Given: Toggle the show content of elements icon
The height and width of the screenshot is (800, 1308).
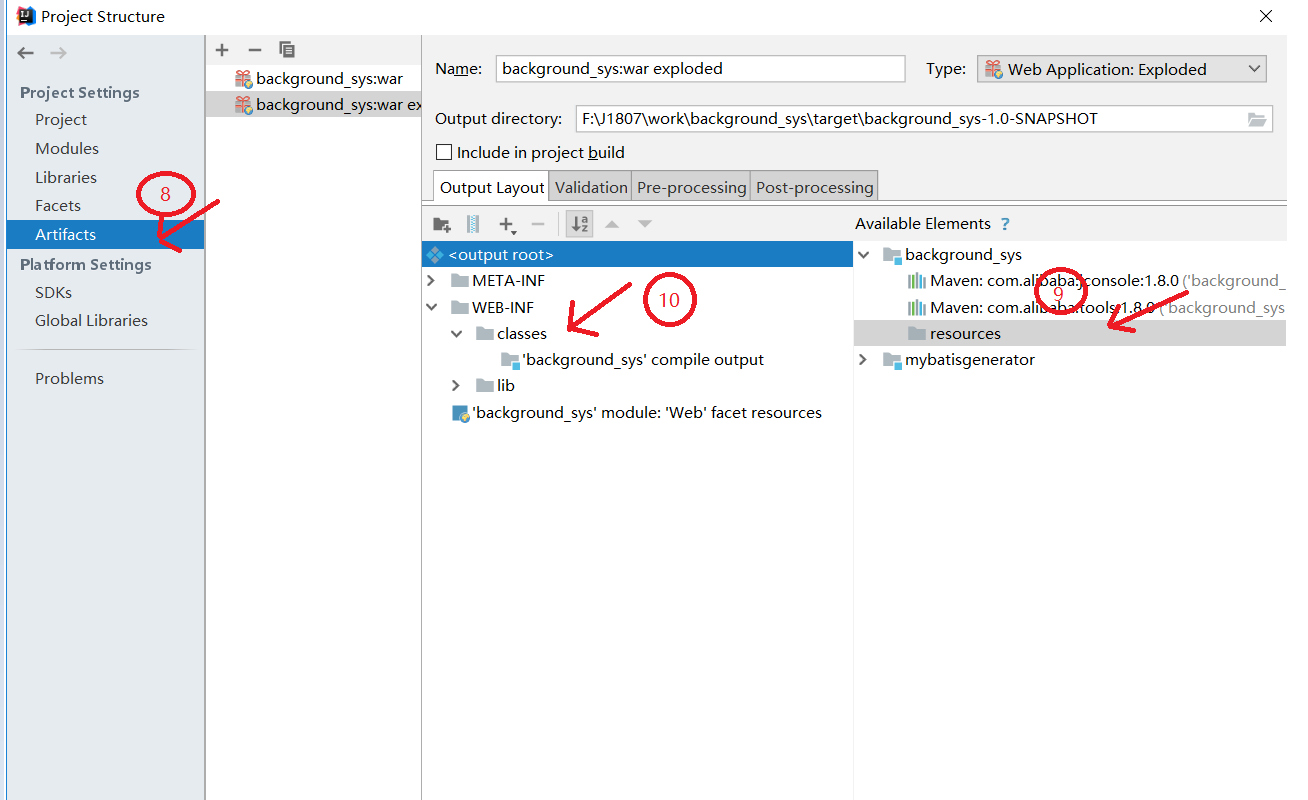Looking at the screenshot, I should click(x=471, y=224).
